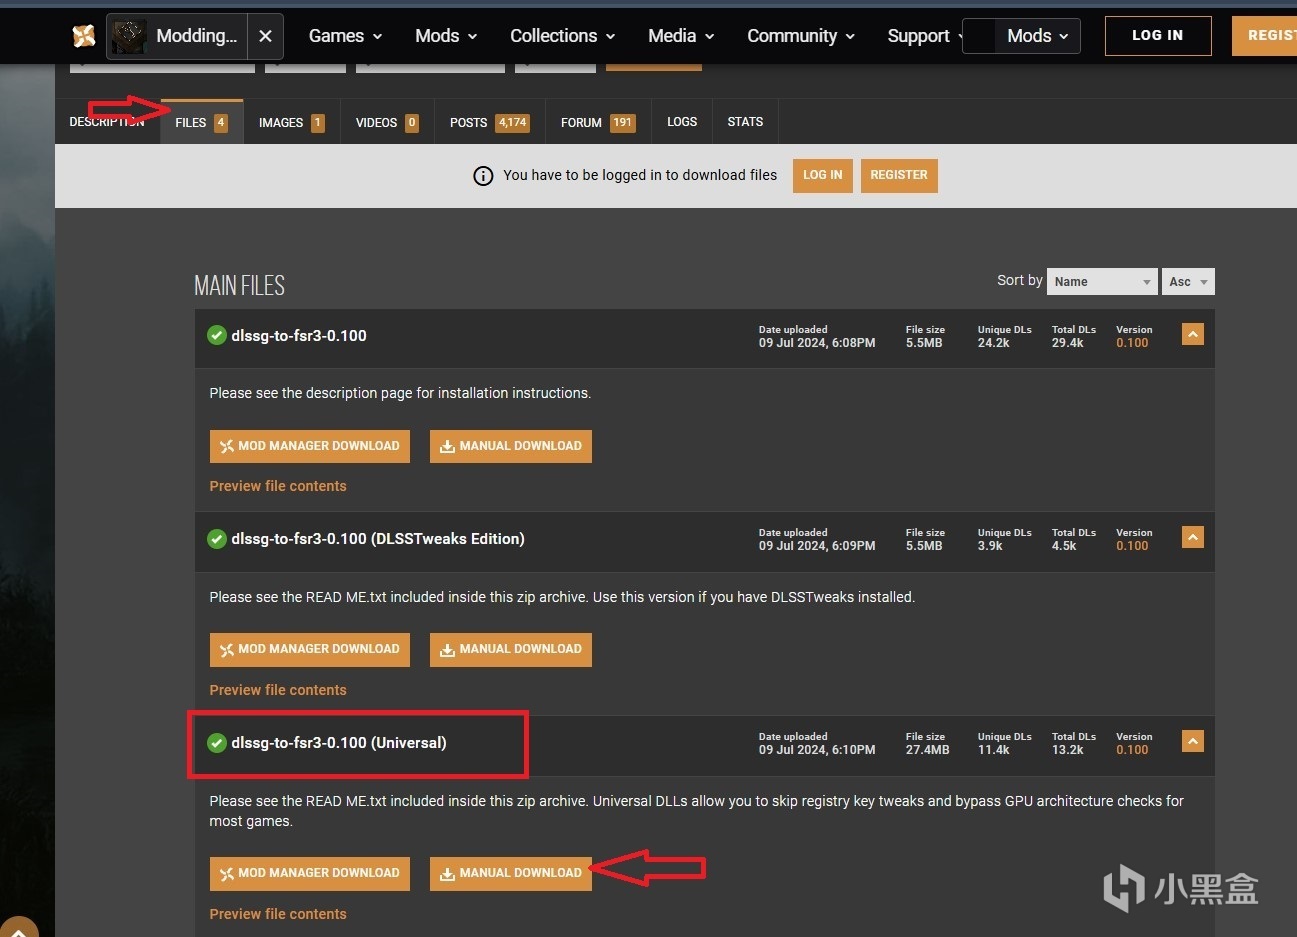The width and height of the screenshot is (1297, 937).
Task: Open the Mods search scope dropdown
Action: 1038,36
